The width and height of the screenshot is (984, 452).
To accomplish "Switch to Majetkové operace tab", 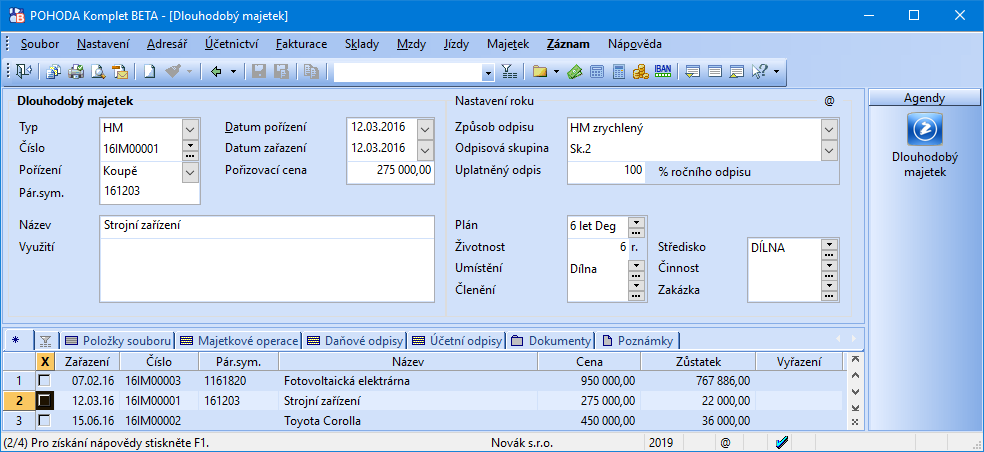I will point(239,341).
